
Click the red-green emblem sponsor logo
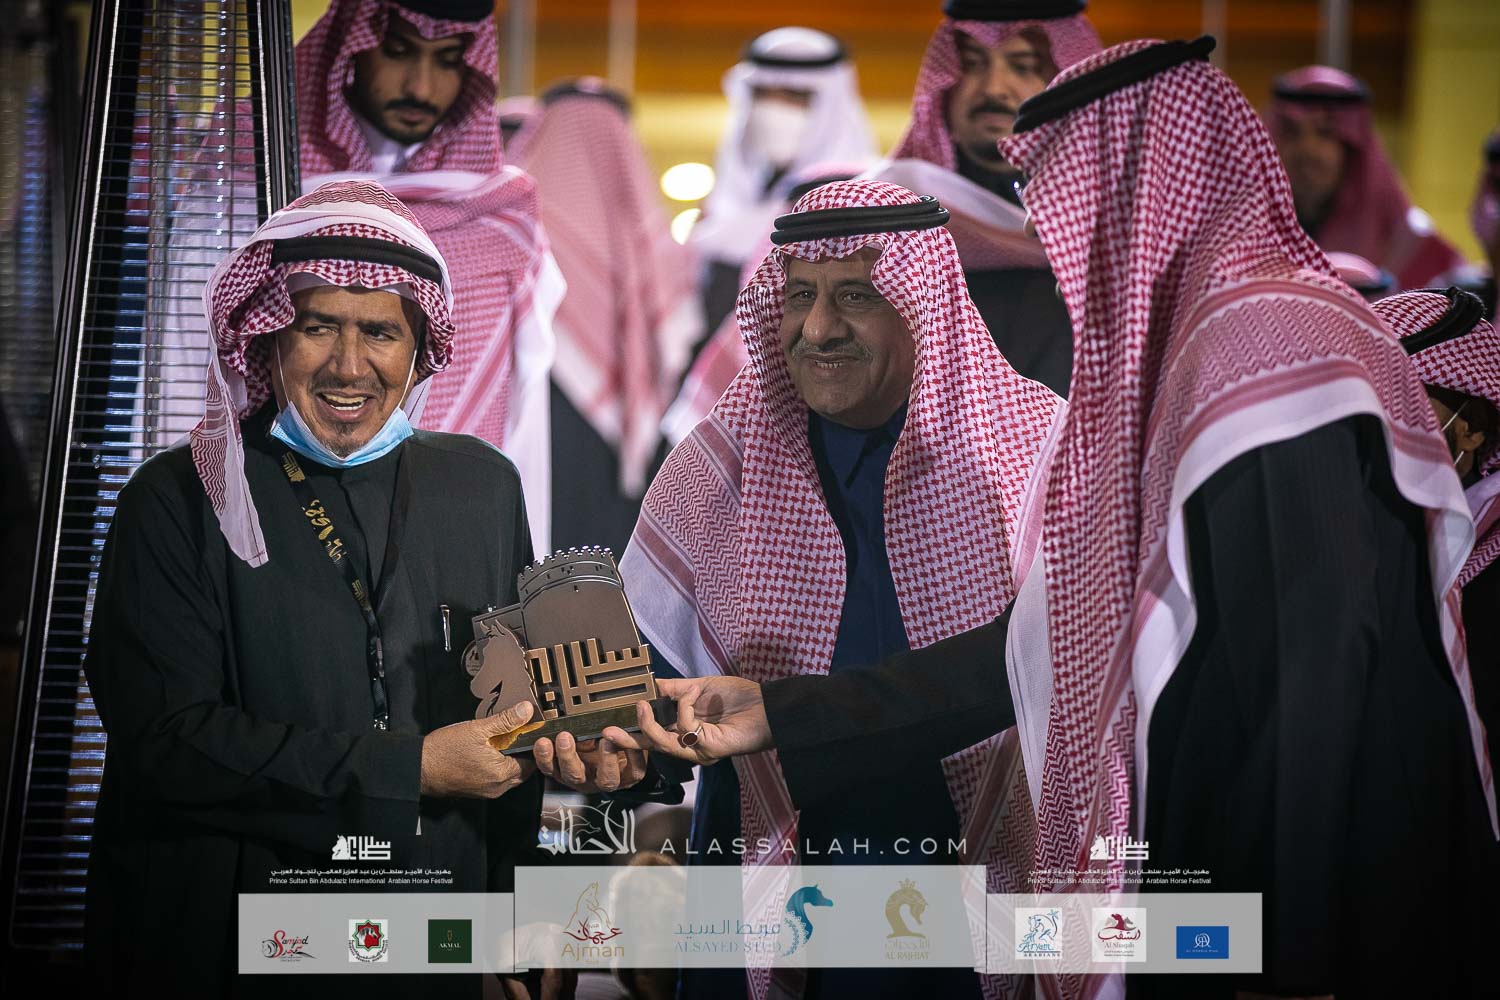(367, 941)
